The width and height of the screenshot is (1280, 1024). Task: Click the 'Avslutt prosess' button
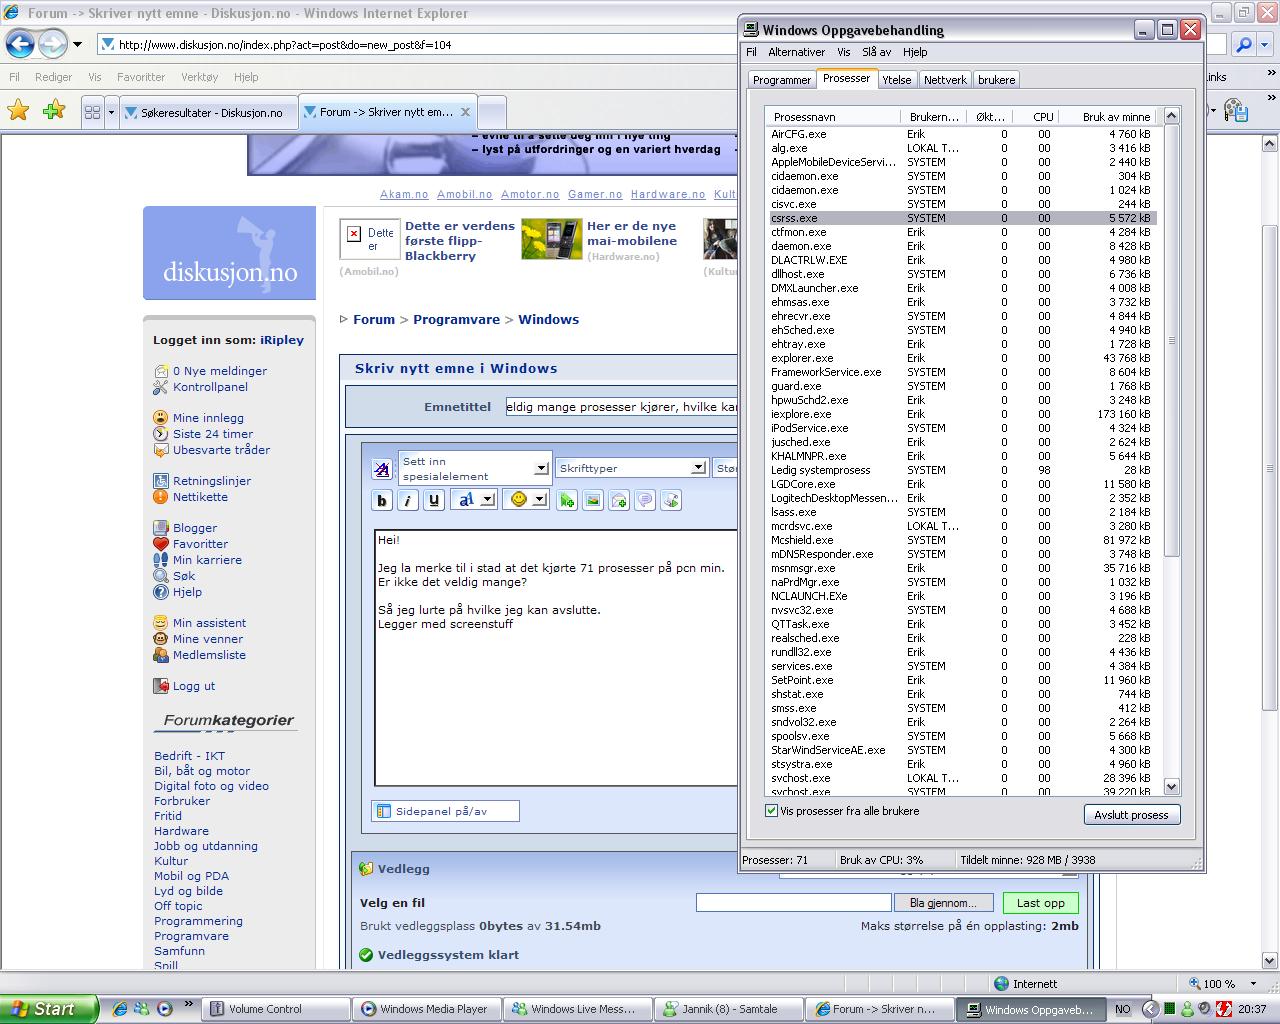(1131, 815)
